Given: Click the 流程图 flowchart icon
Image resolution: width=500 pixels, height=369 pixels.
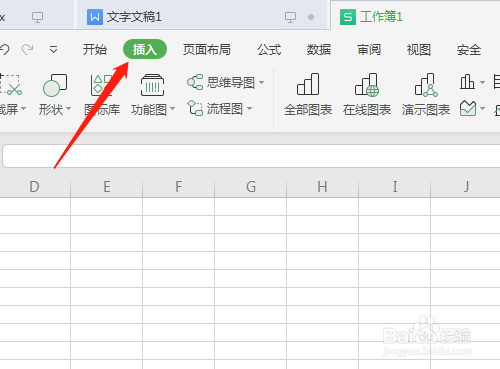Looking at the screenshot, I should (195, 108).
